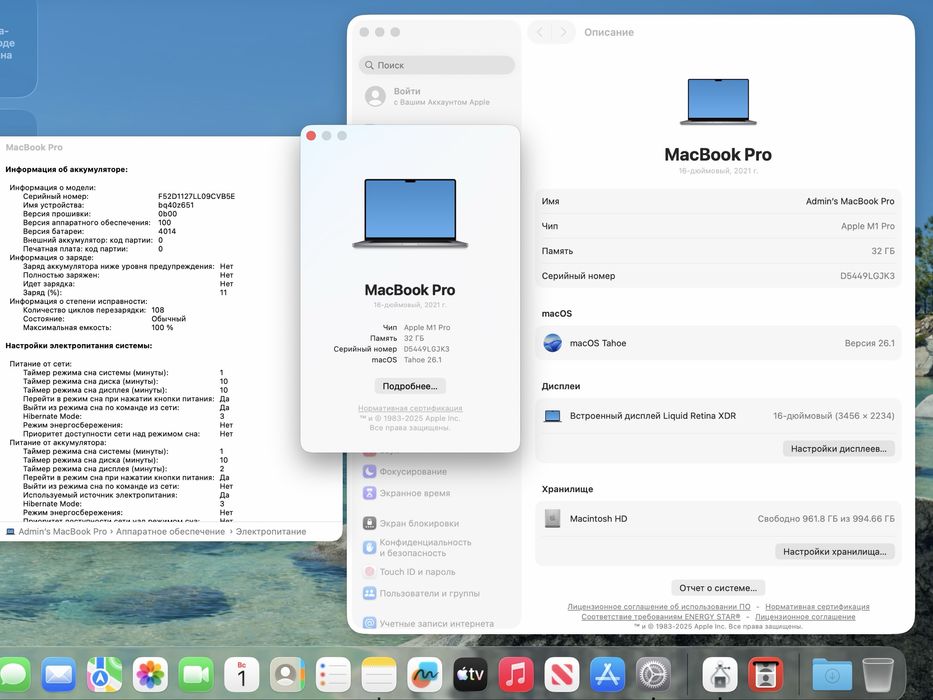Screen dimensions: 933x700
Task: Launch Maps from the Dock
Action: pos(104,675)
